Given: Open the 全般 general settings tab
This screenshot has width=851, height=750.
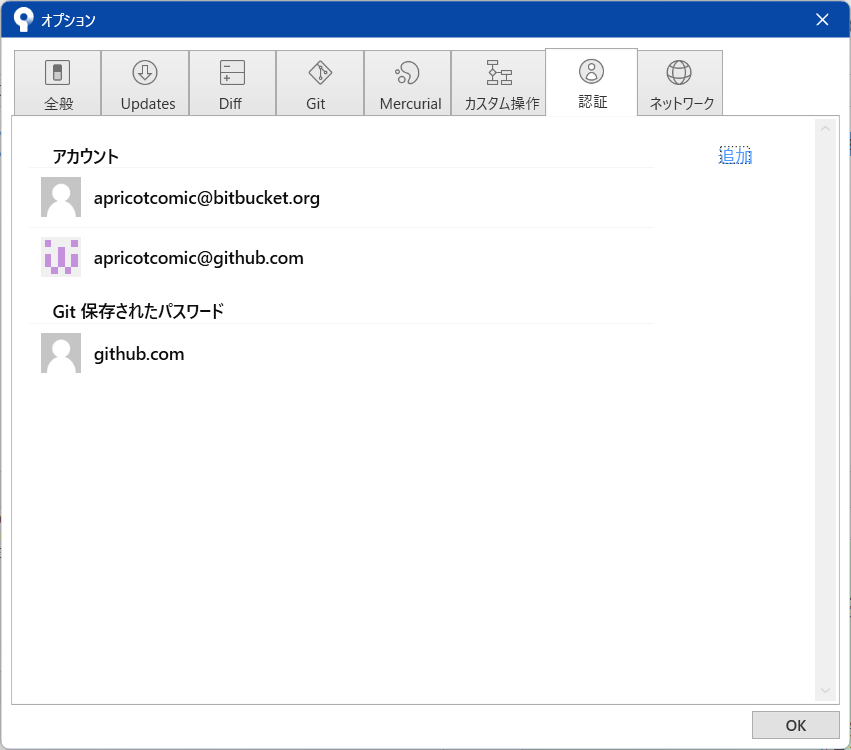Looking at the screenshot, I should point(58,83).
